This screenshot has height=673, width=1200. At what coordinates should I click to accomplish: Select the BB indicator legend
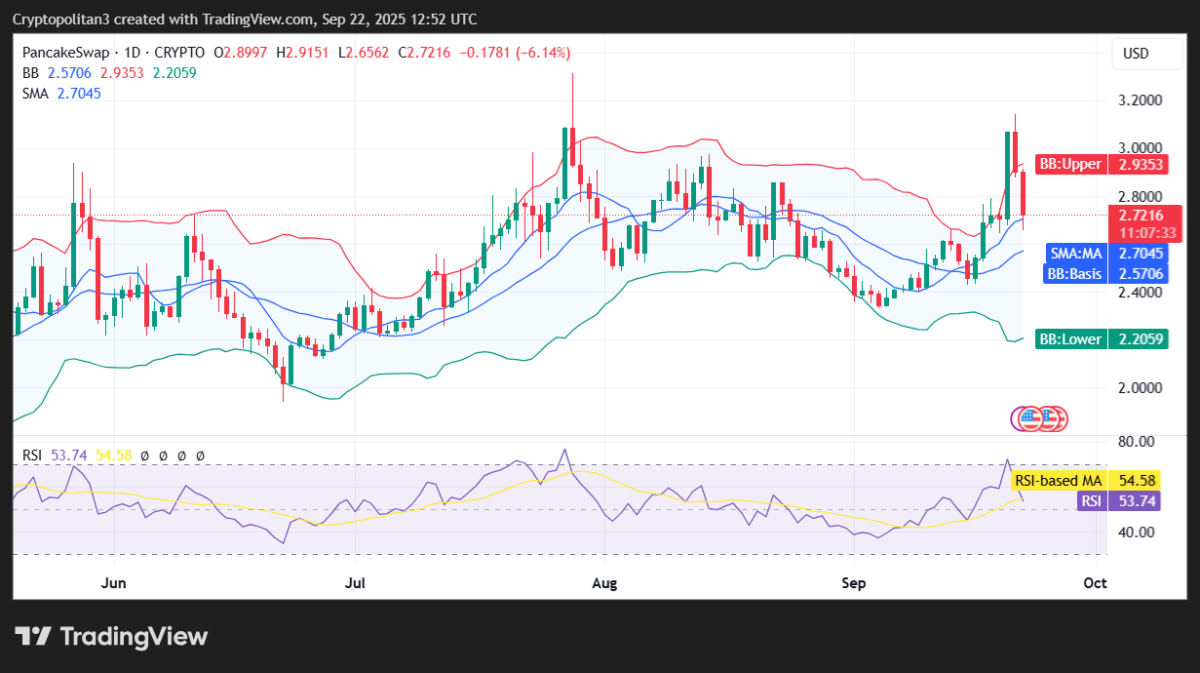[30, 73]
